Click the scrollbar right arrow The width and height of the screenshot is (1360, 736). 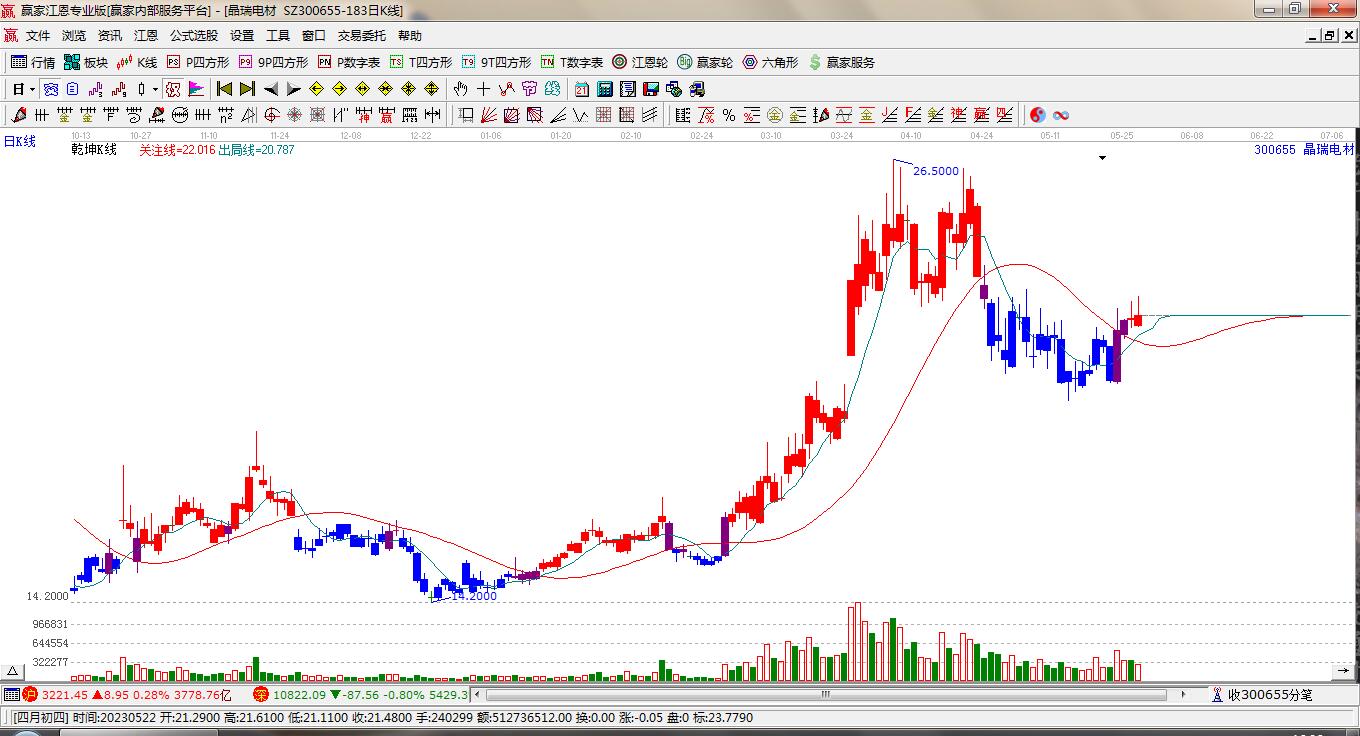click(x=1184, y=694)
